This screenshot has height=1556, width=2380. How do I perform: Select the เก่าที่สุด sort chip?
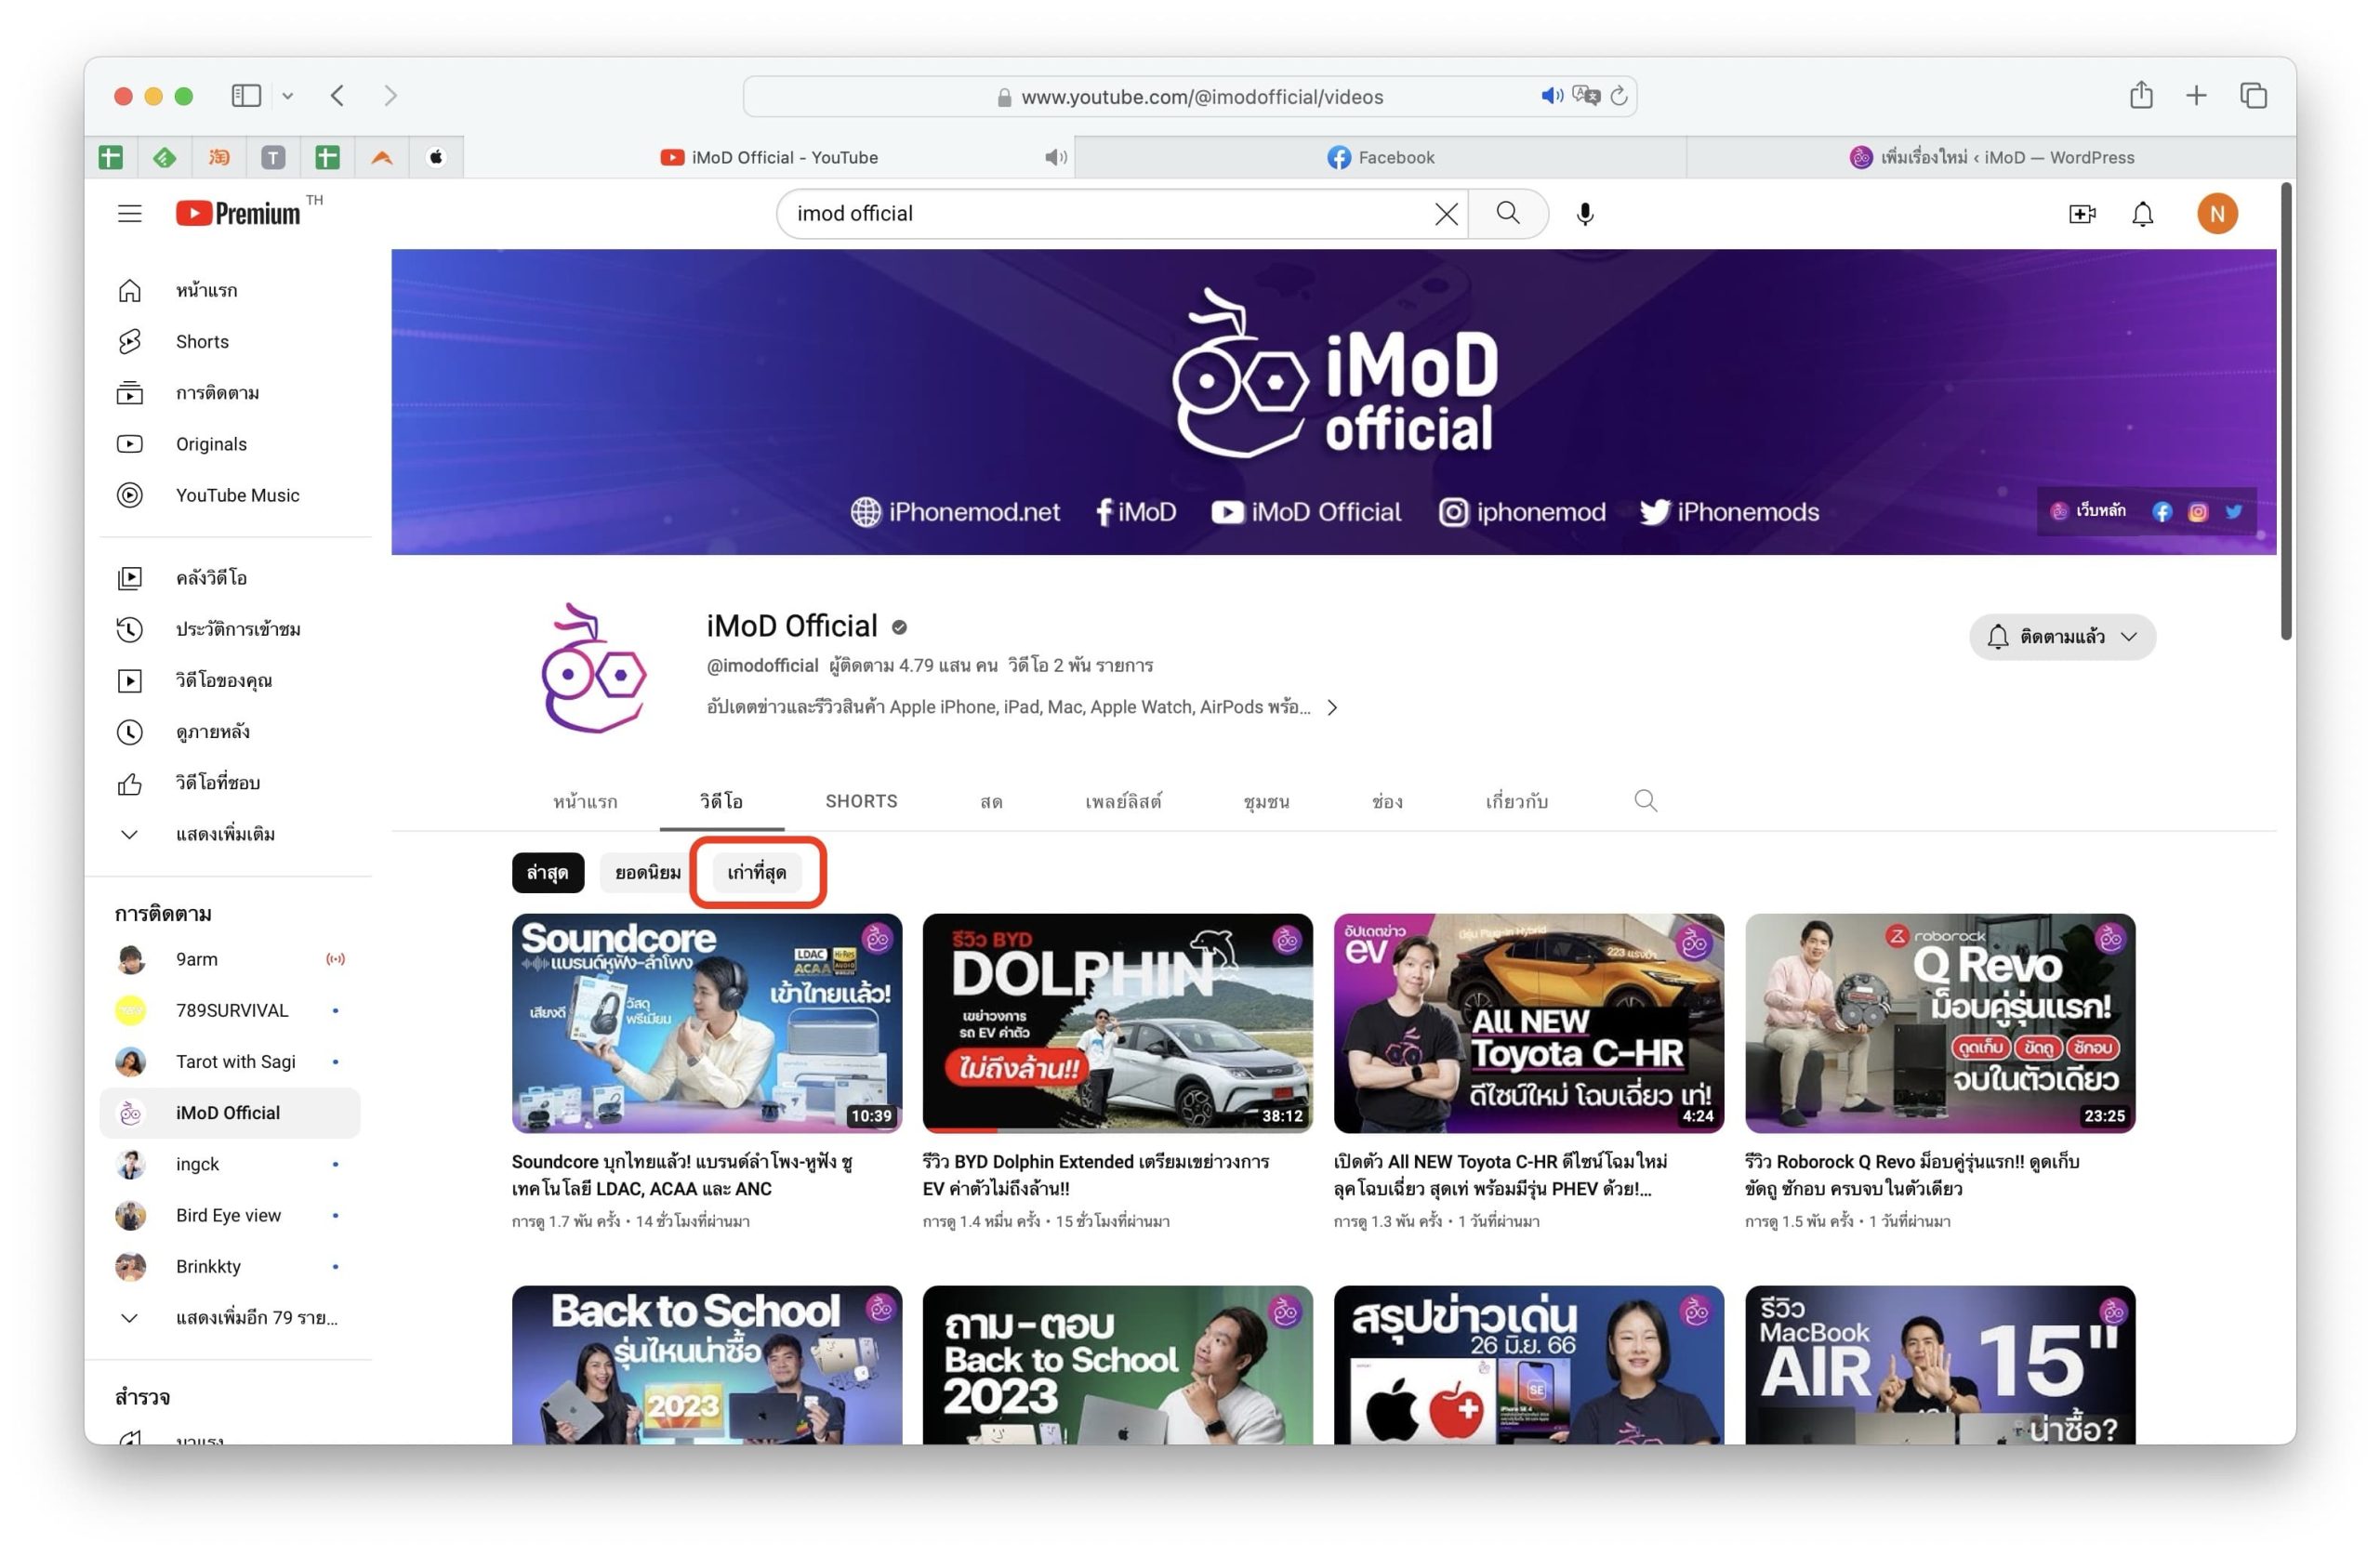coord(756,872)
